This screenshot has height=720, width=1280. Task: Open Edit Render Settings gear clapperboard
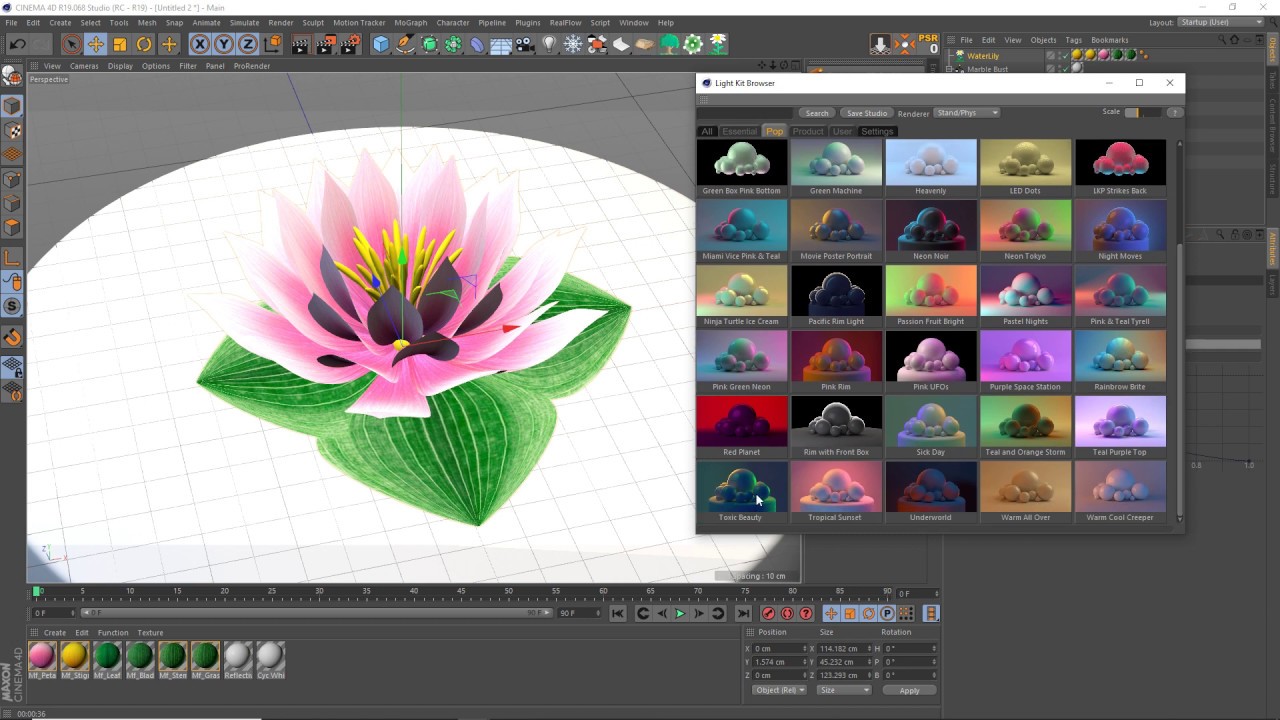pos(350,44)
